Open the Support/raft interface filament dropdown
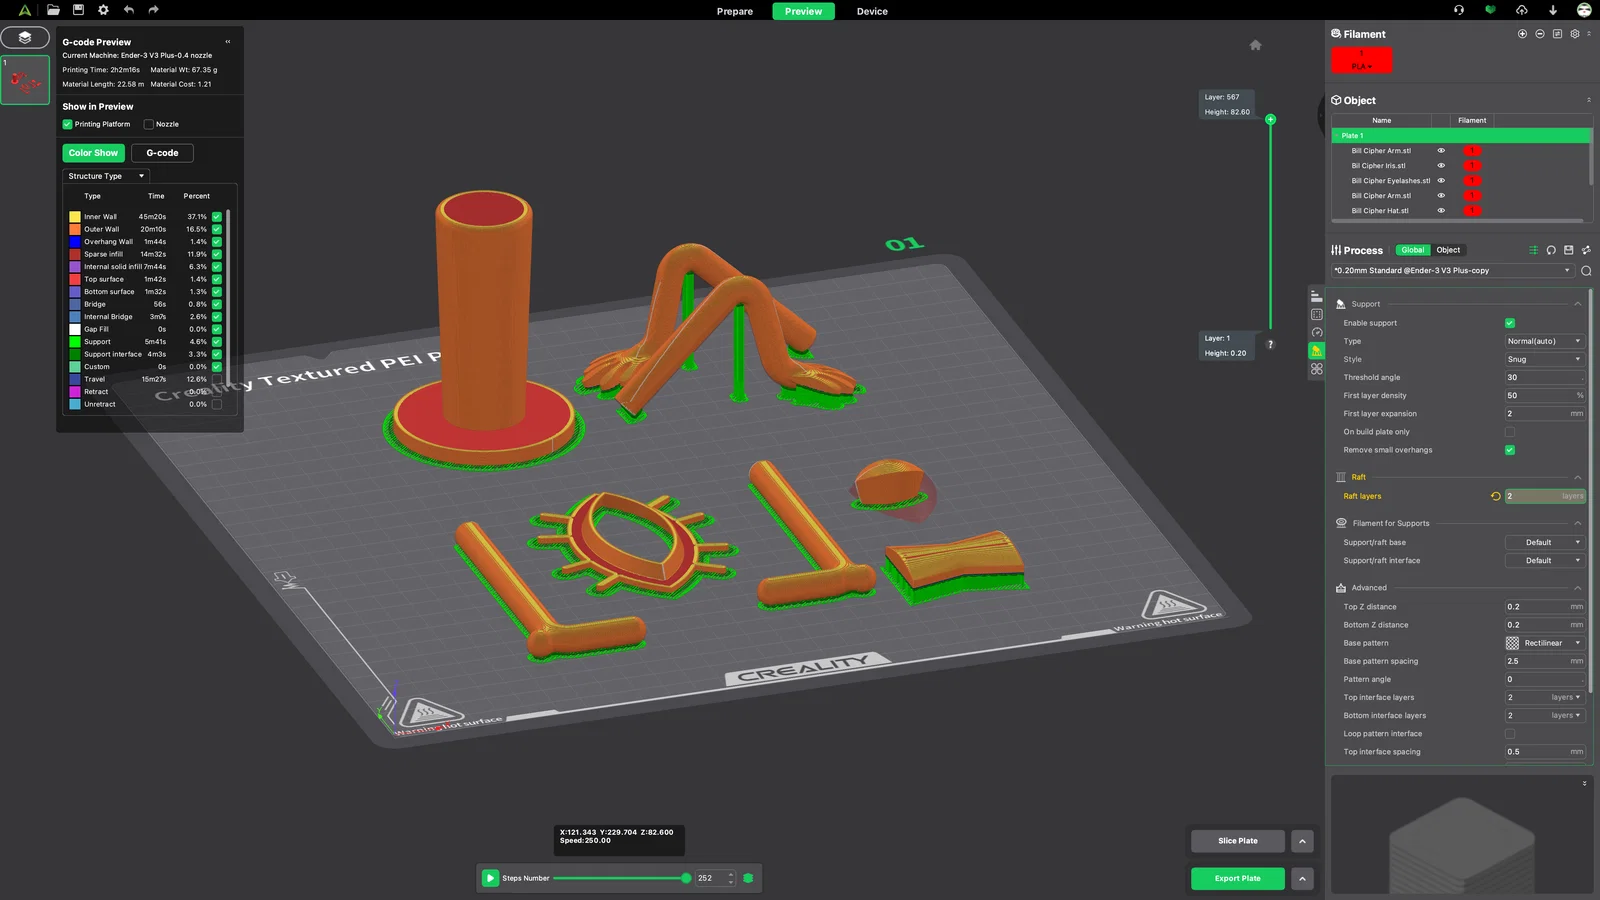The height and width of the screenshot is (900, 1600). point(1544,561)
